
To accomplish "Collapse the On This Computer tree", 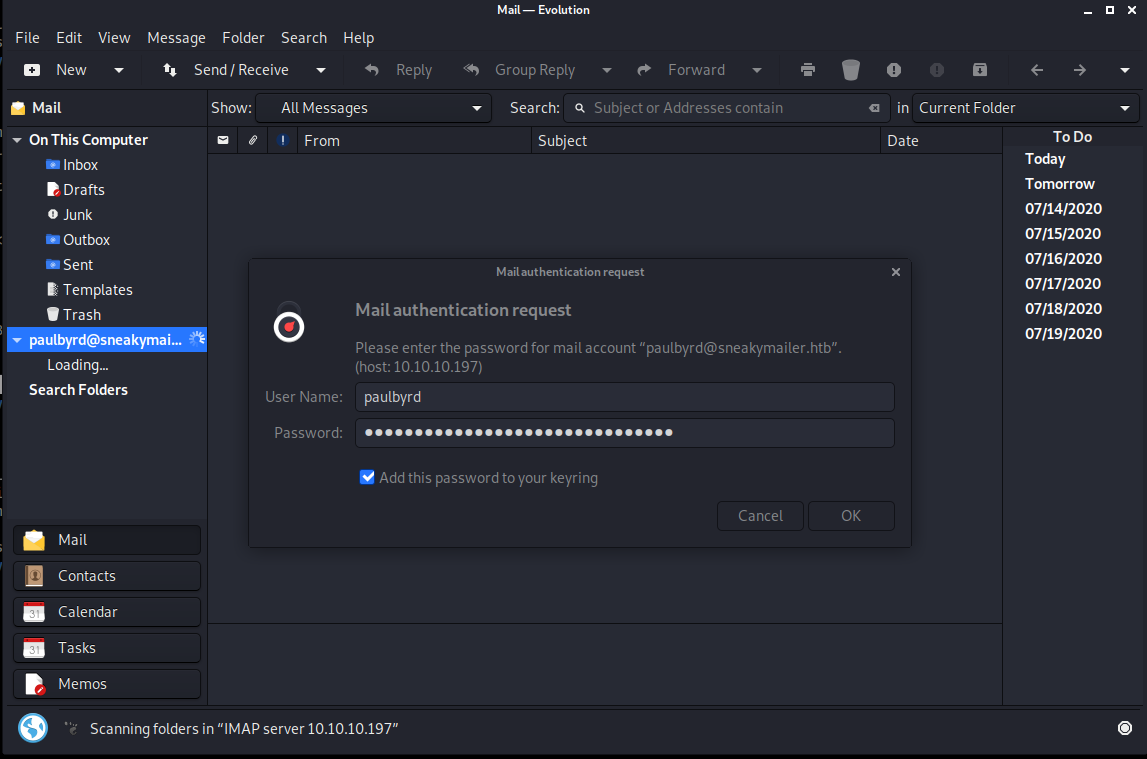I will click(x=17, y=140).
